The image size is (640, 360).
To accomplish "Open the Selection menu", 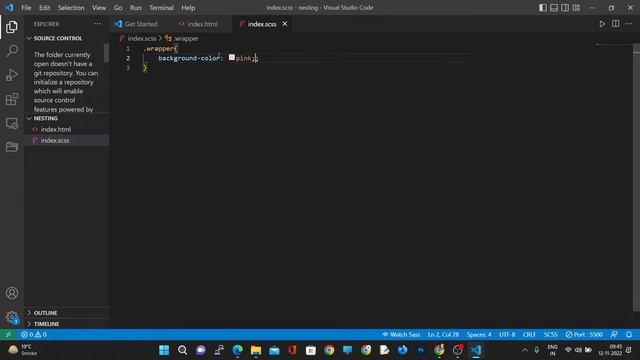I will (71, 7).
